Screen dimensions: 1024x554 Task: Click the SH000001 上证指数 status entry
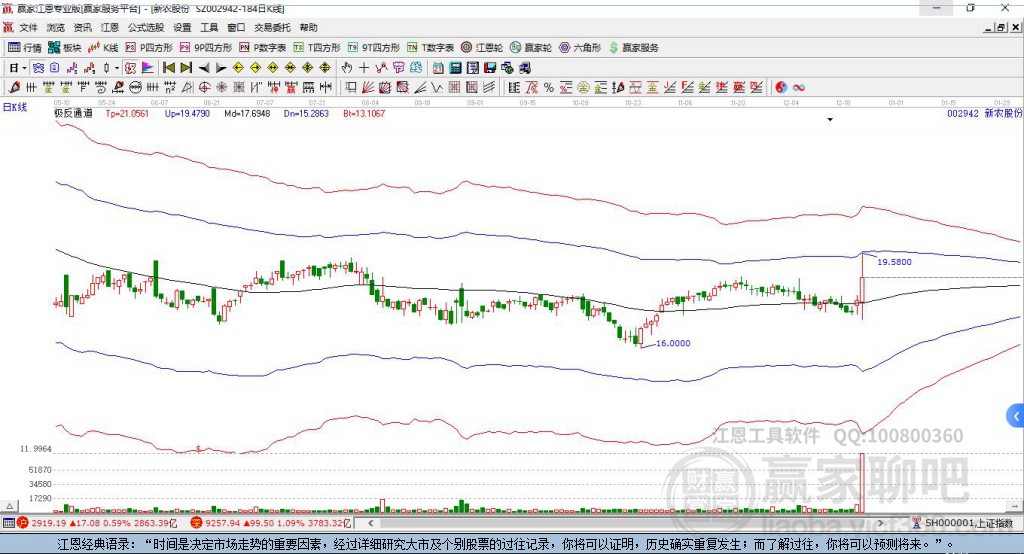click(968, 523)
